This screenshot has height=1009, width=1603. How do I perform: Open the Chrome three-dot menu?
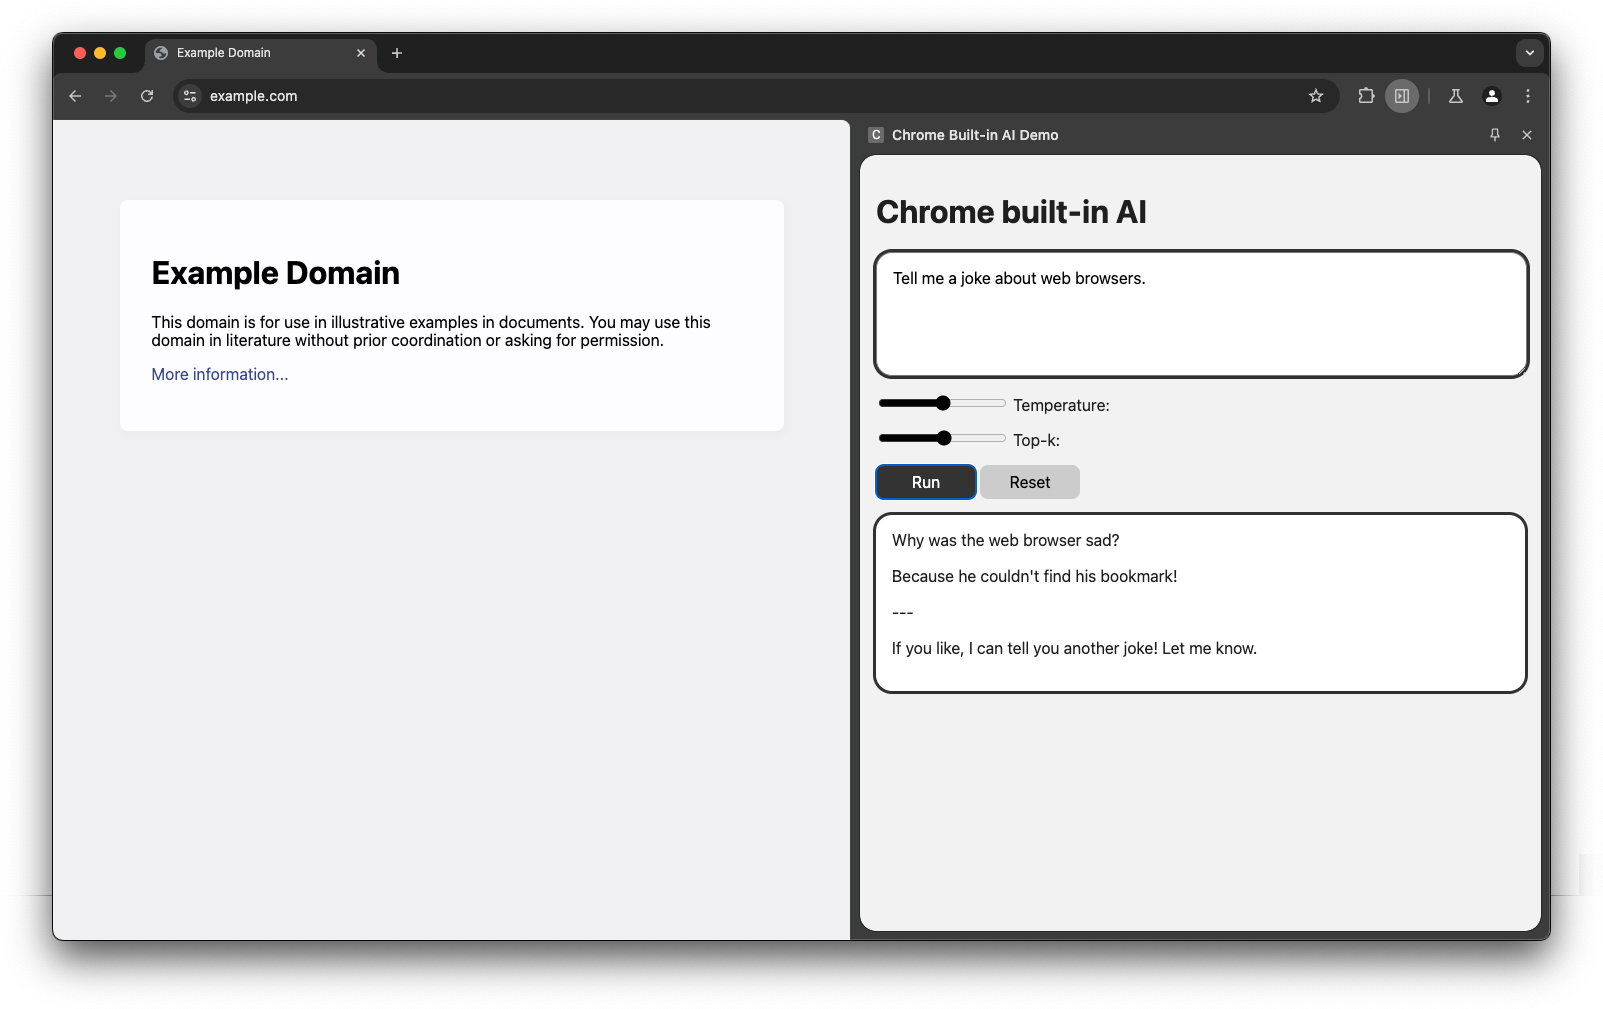tap(1528, 96)
